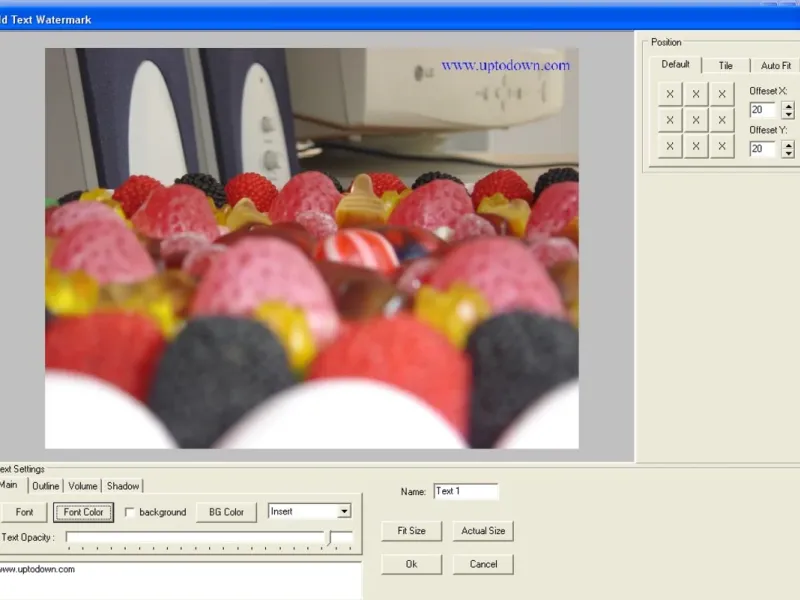800x600 pixels.
Task: Increase Offset Y with up arrow
Action: 789,145
